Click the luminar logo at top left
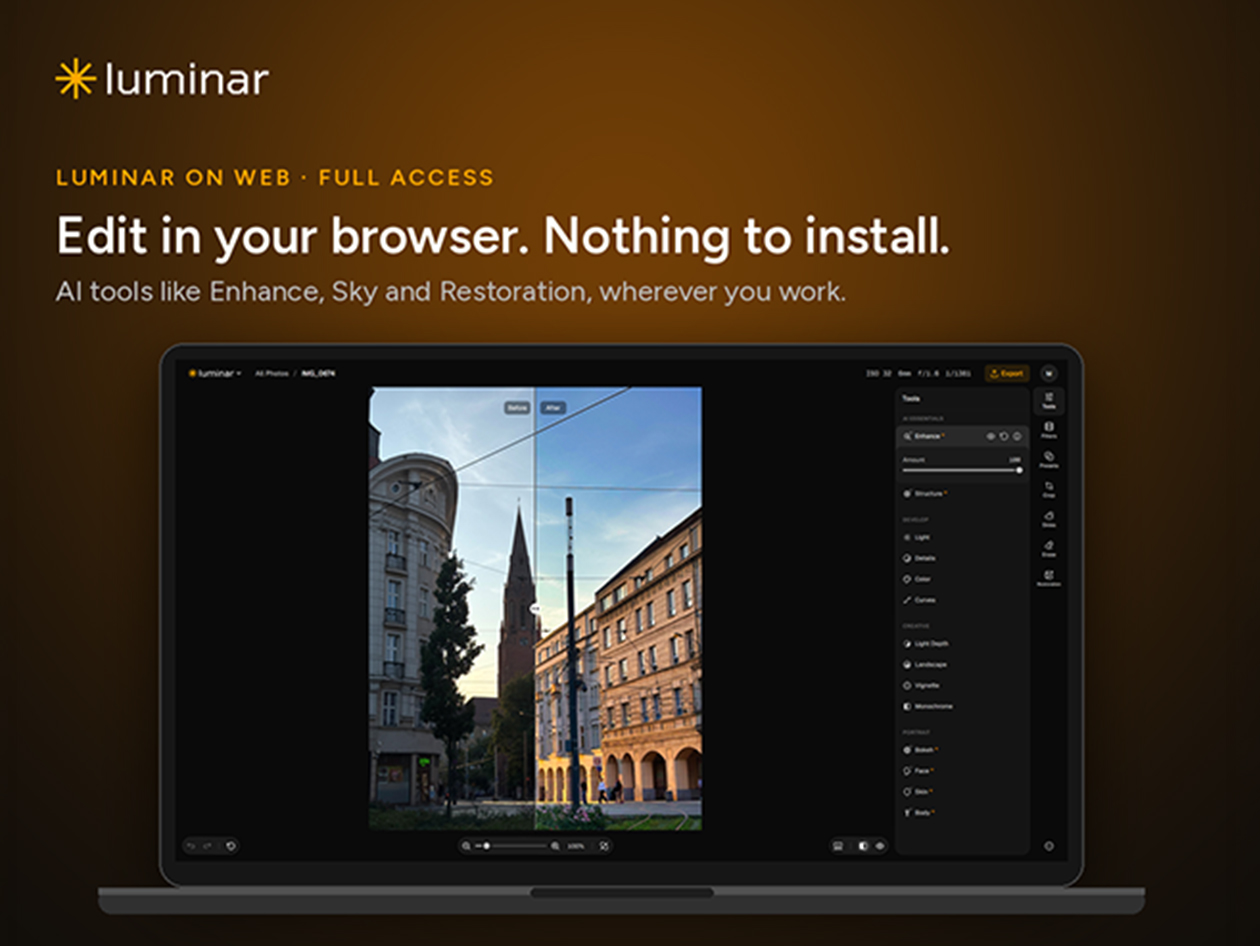 (161, 79)
